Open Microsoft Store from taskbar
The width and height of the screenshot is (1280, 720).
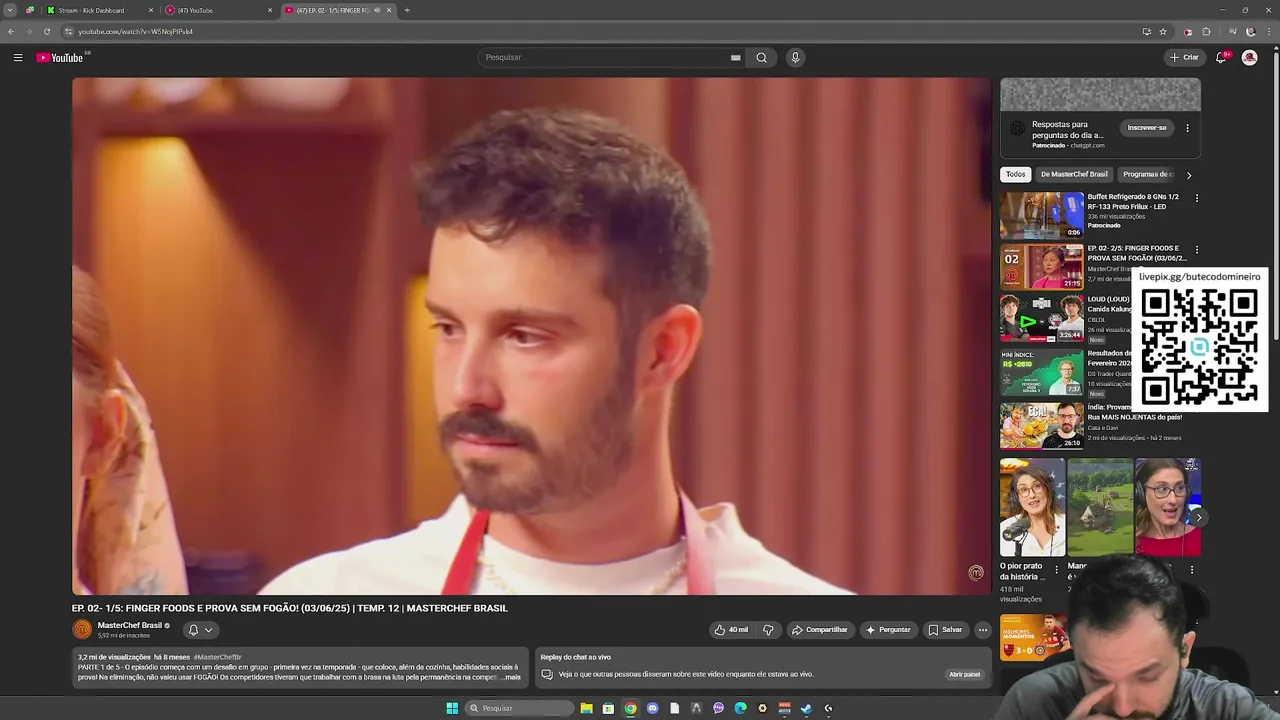click(608, 708)
